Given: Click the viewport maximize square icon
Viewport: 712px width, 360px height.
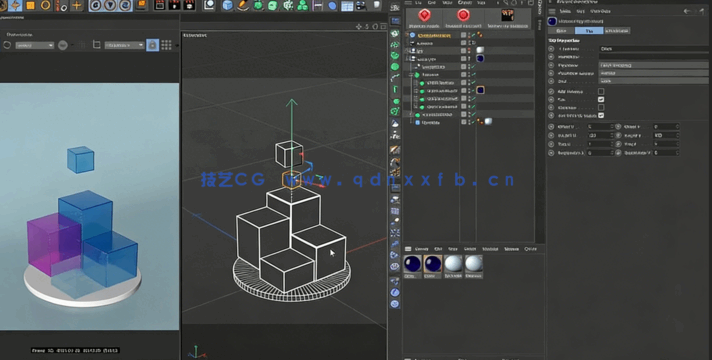Looking at the screenshot, I should [x=383, y=27].
